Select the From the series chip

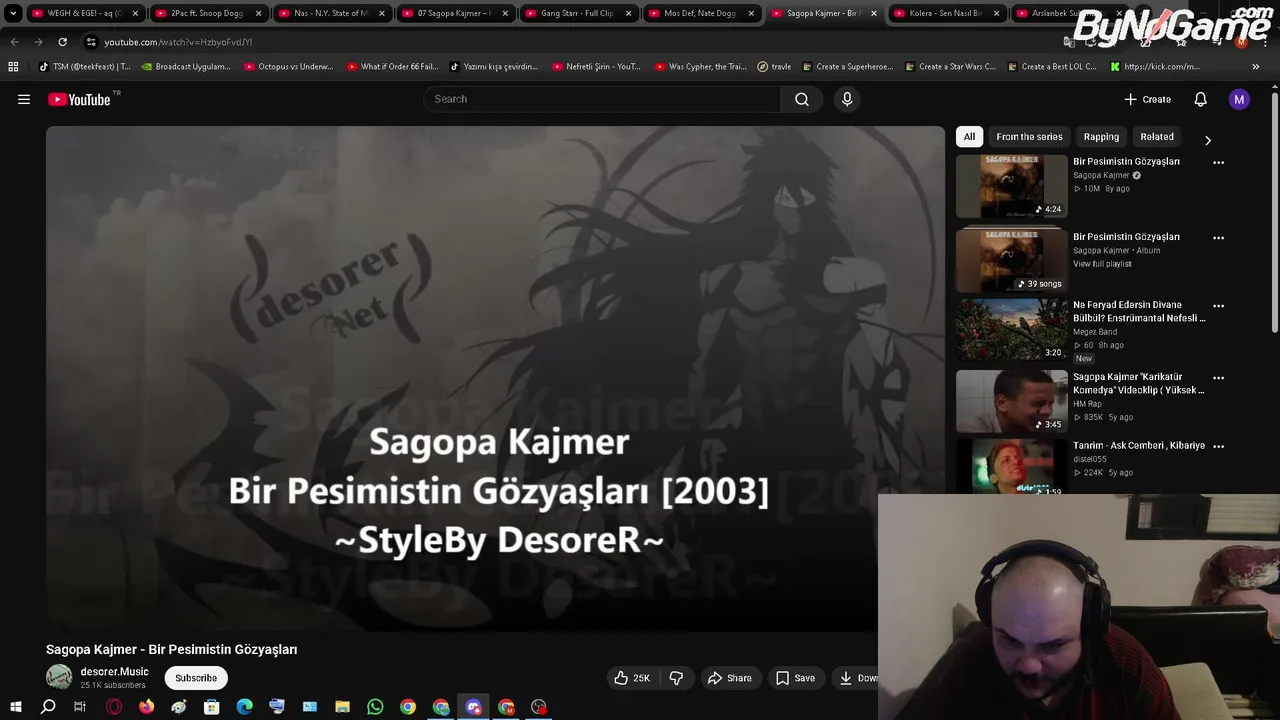(1029, 137)
